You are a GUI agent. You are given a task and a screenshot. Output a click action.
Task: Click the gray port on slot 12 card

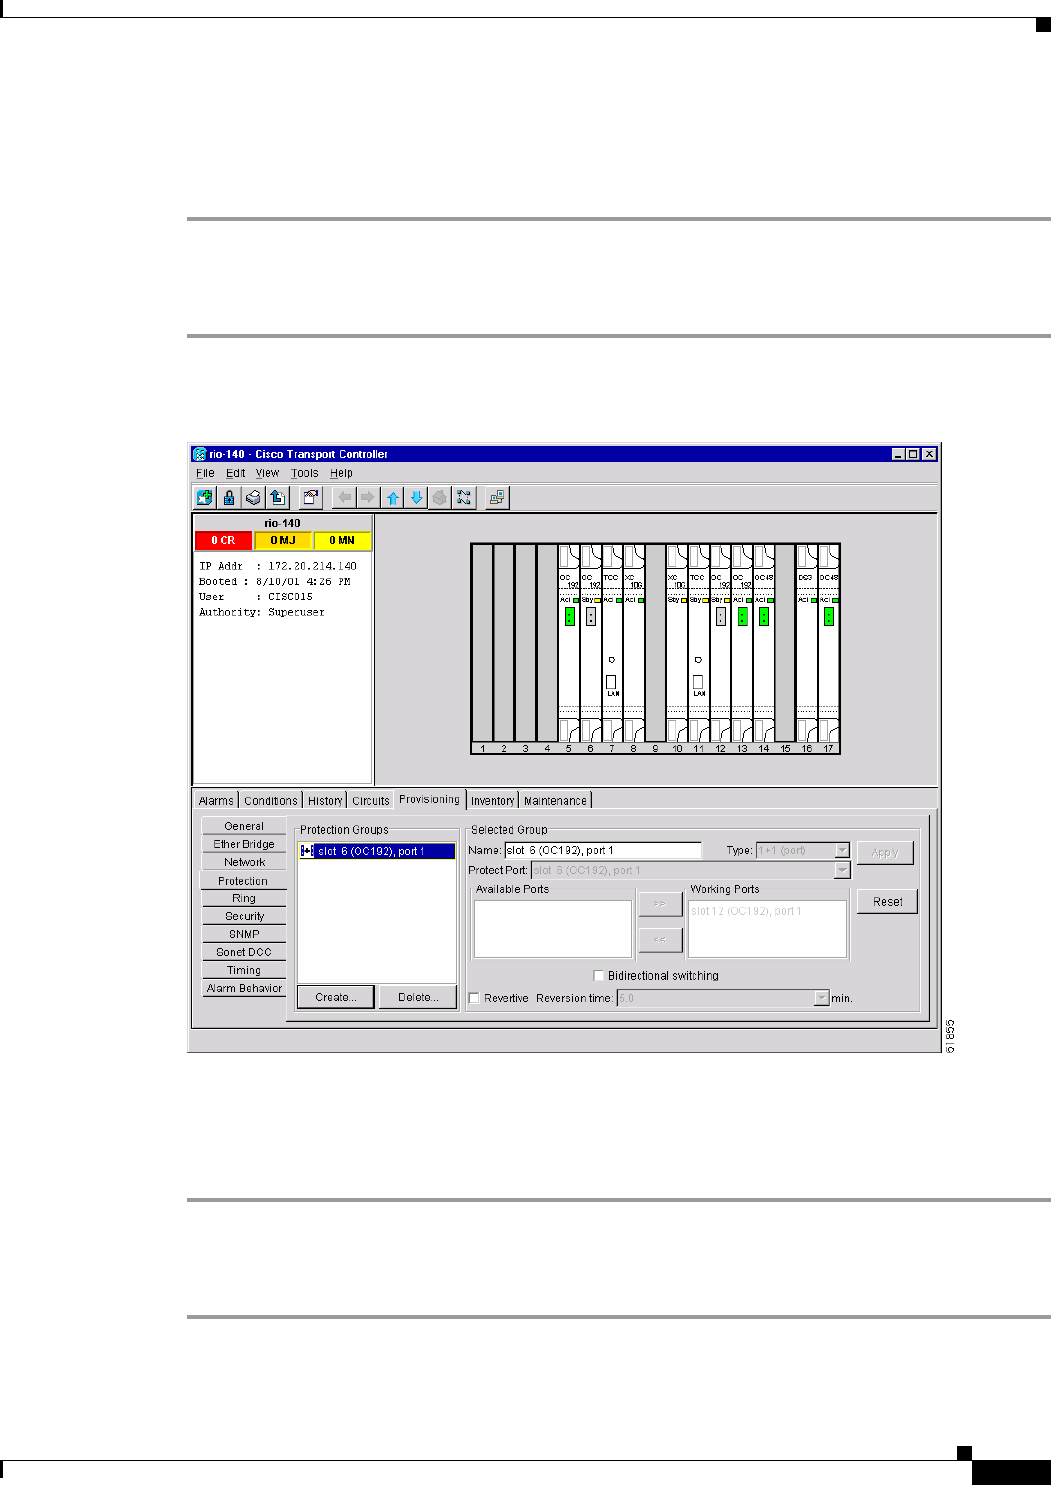720,616
